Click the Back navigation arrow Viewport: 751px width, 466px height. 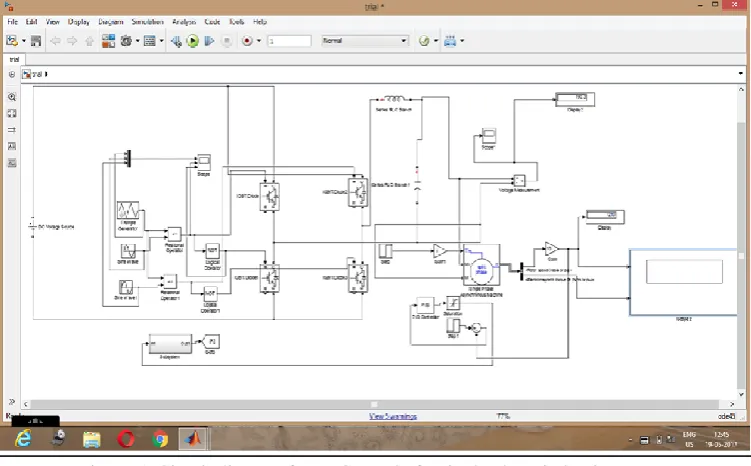coord(55,41)
